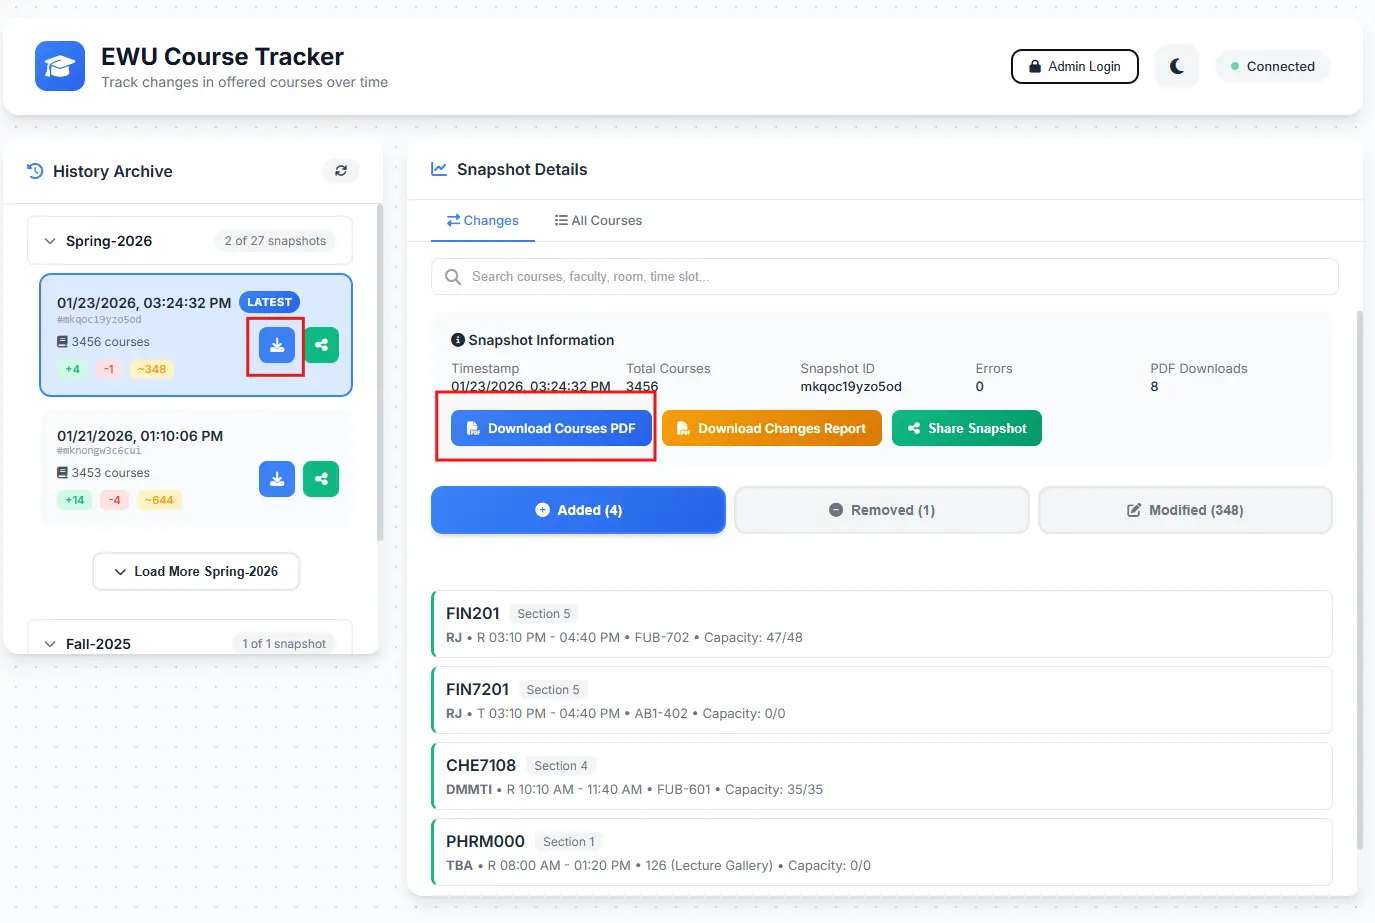Toggle dark mode with the moon icon
The height and width of the screenshot is (923, 1375).
(1176, 67)
